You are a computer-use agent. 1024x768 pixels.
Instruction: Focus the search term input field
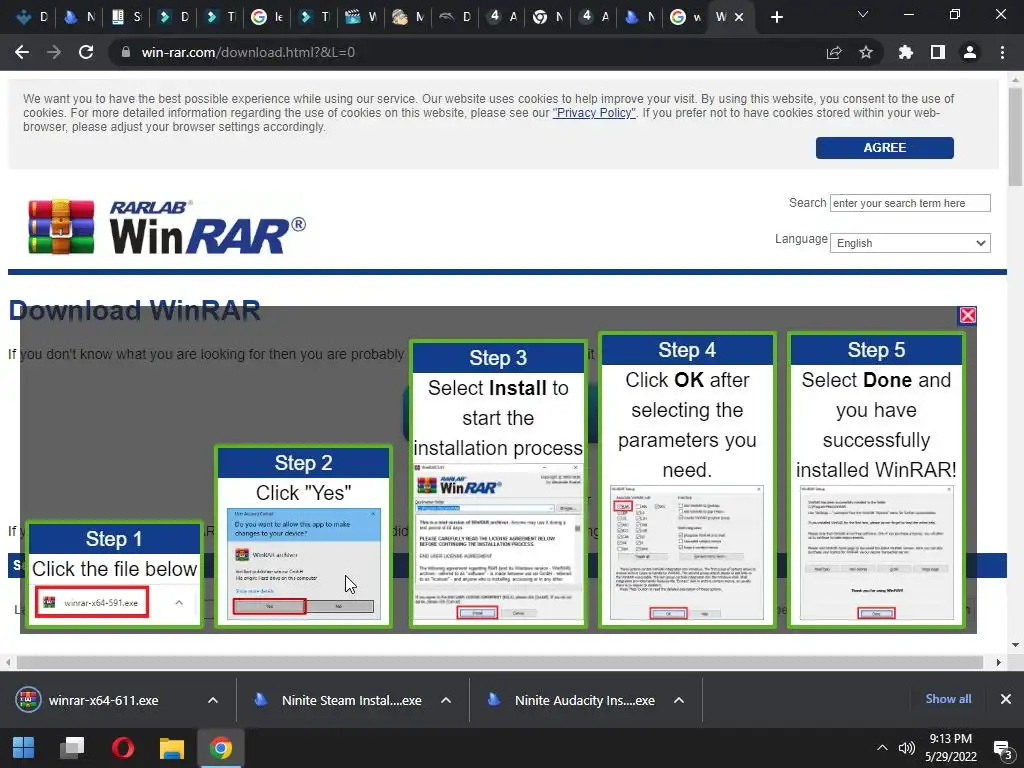(x=910, y=203)
